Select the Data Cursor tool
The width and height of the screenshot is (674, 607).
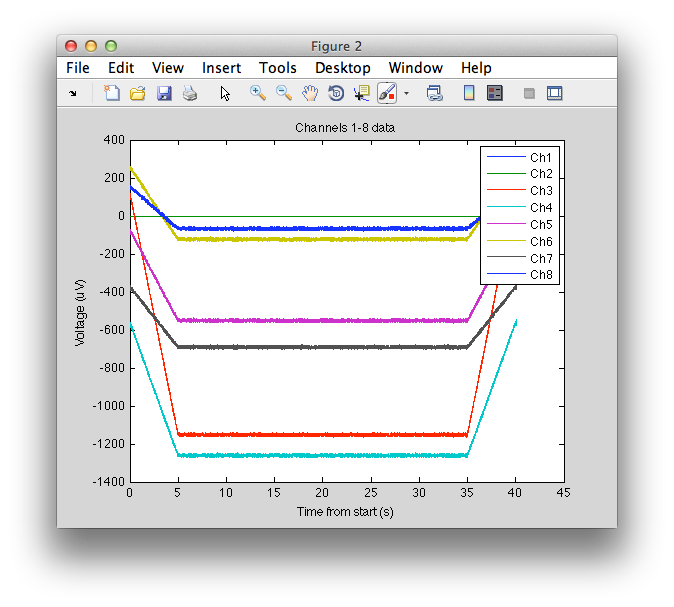tap(362, 93)
